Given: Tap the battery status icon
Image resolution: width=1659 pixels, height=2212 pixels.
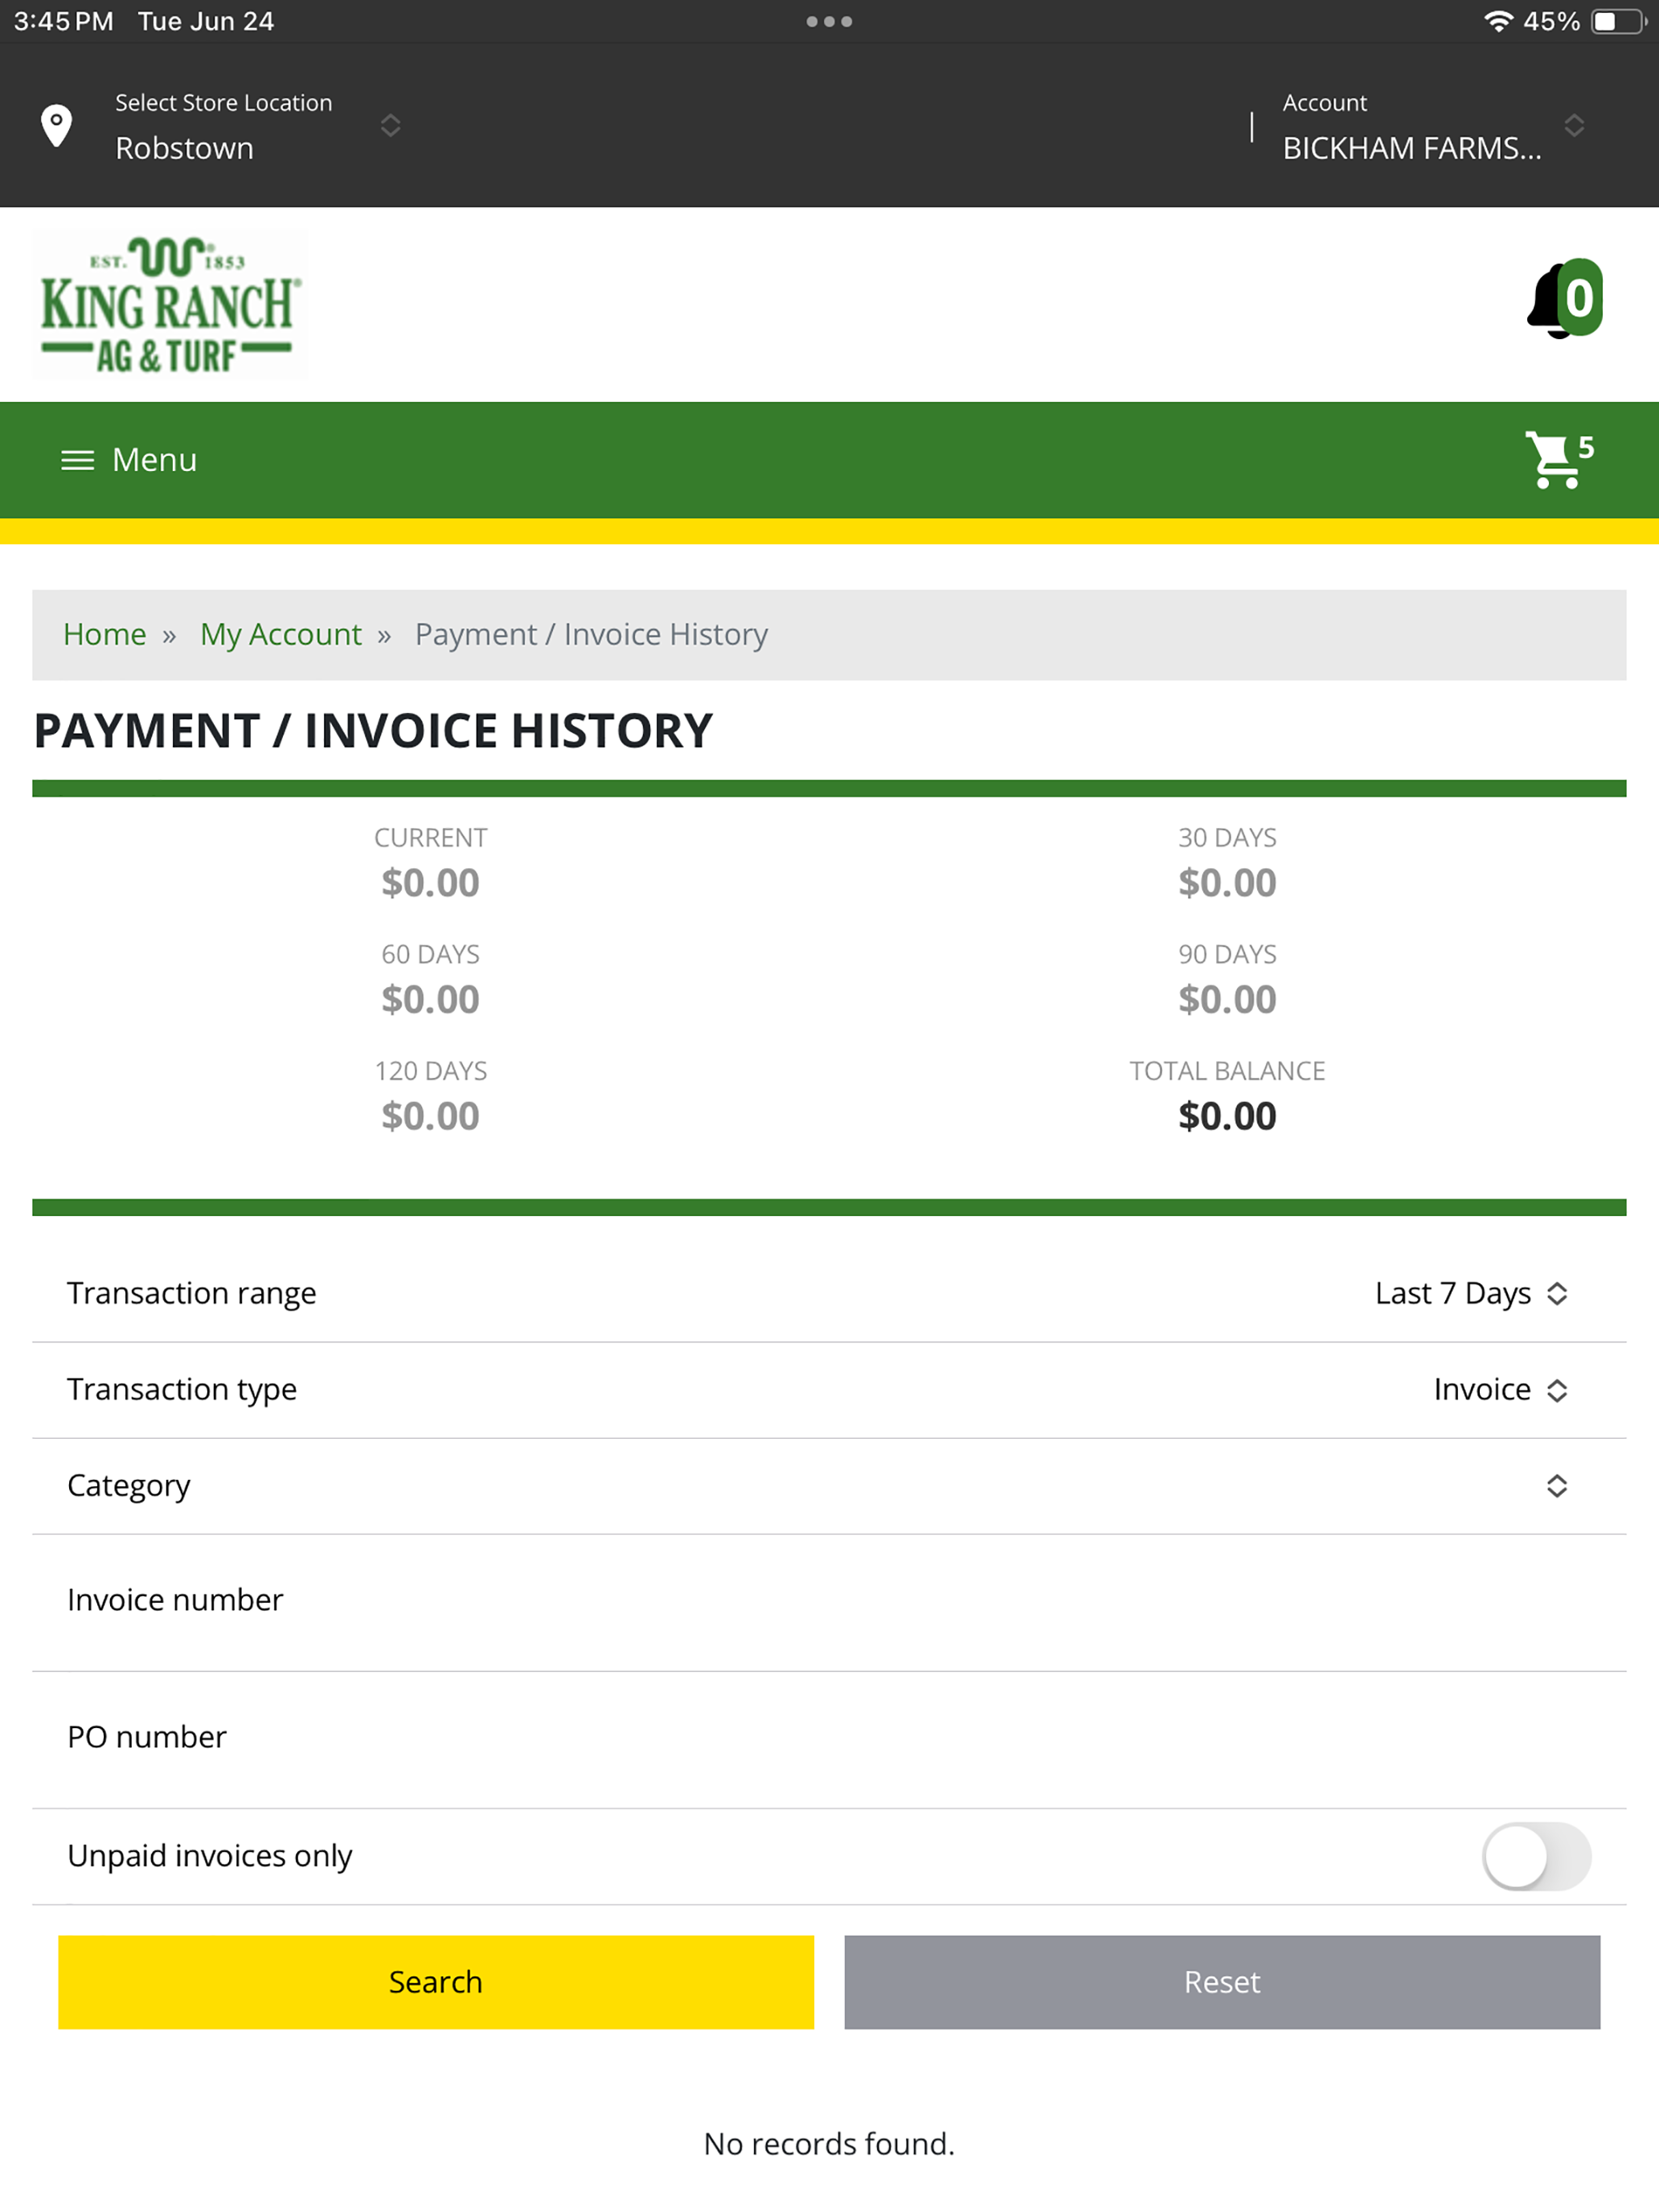Looking at the screenshot, I should [x=1619, y=21].
